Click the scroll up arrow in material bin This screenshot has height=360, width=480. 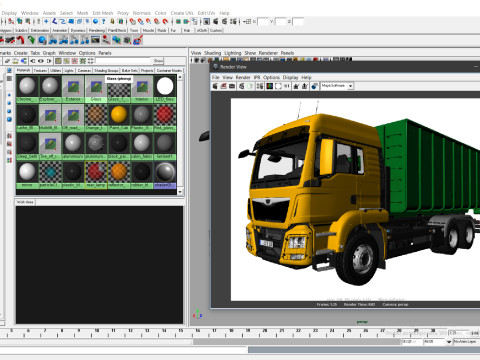pyautogui.click(x=180, y=77)
